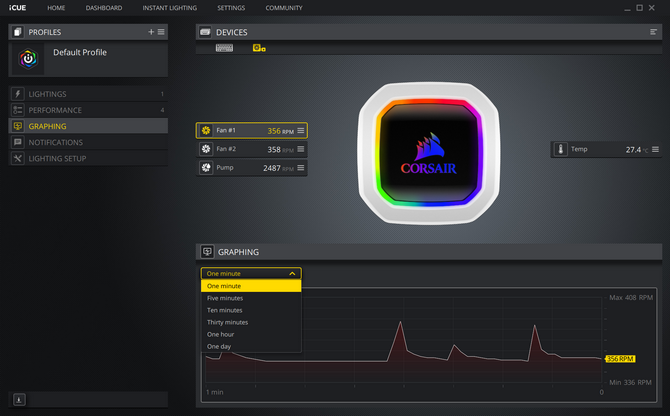The height and width of the screenshot is (416, 670).
Task: Click the iCUE logo
Action: 18,8
